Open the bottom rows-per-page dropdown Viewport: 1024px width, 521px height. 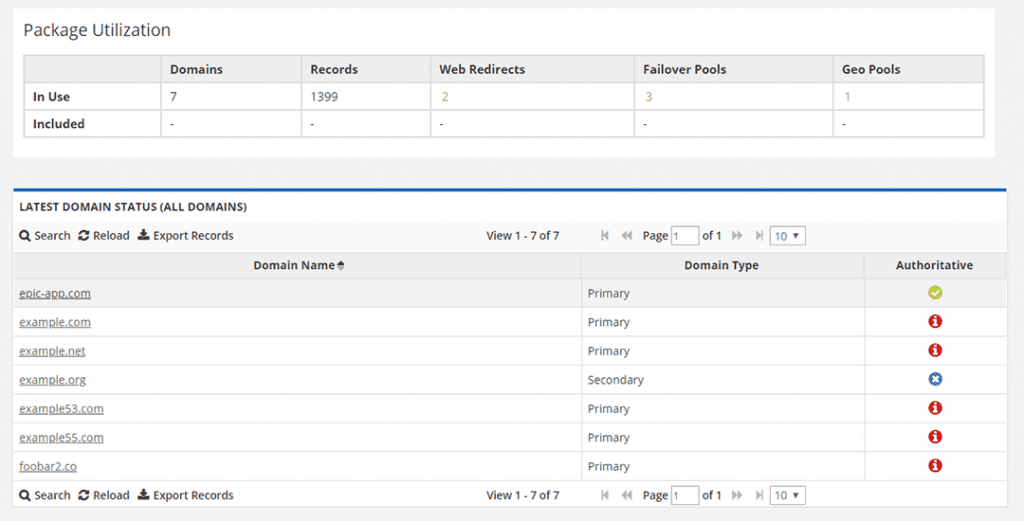[x=788, y=496]
